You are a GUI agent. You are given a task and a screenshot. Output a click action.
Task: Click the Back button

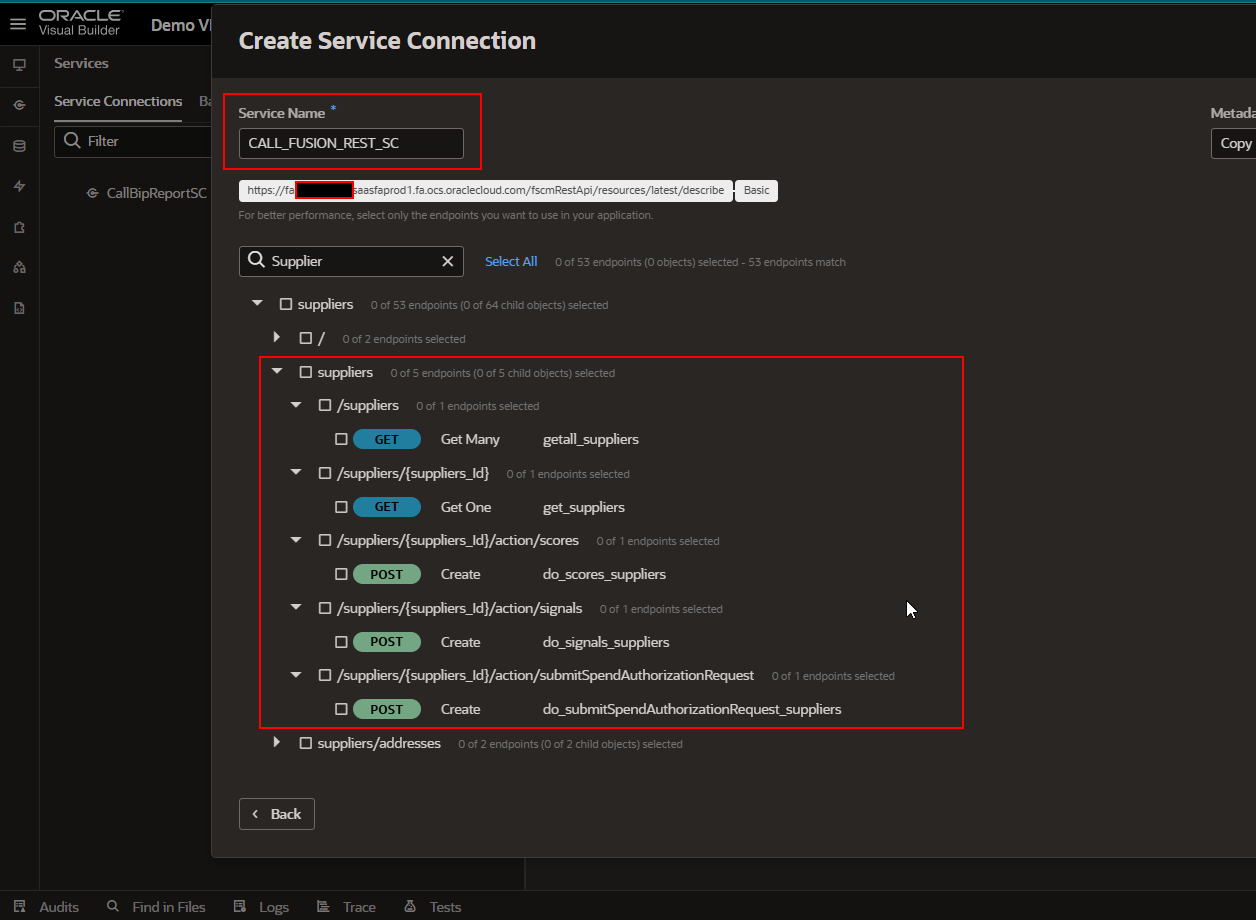[x=277, y=814]
